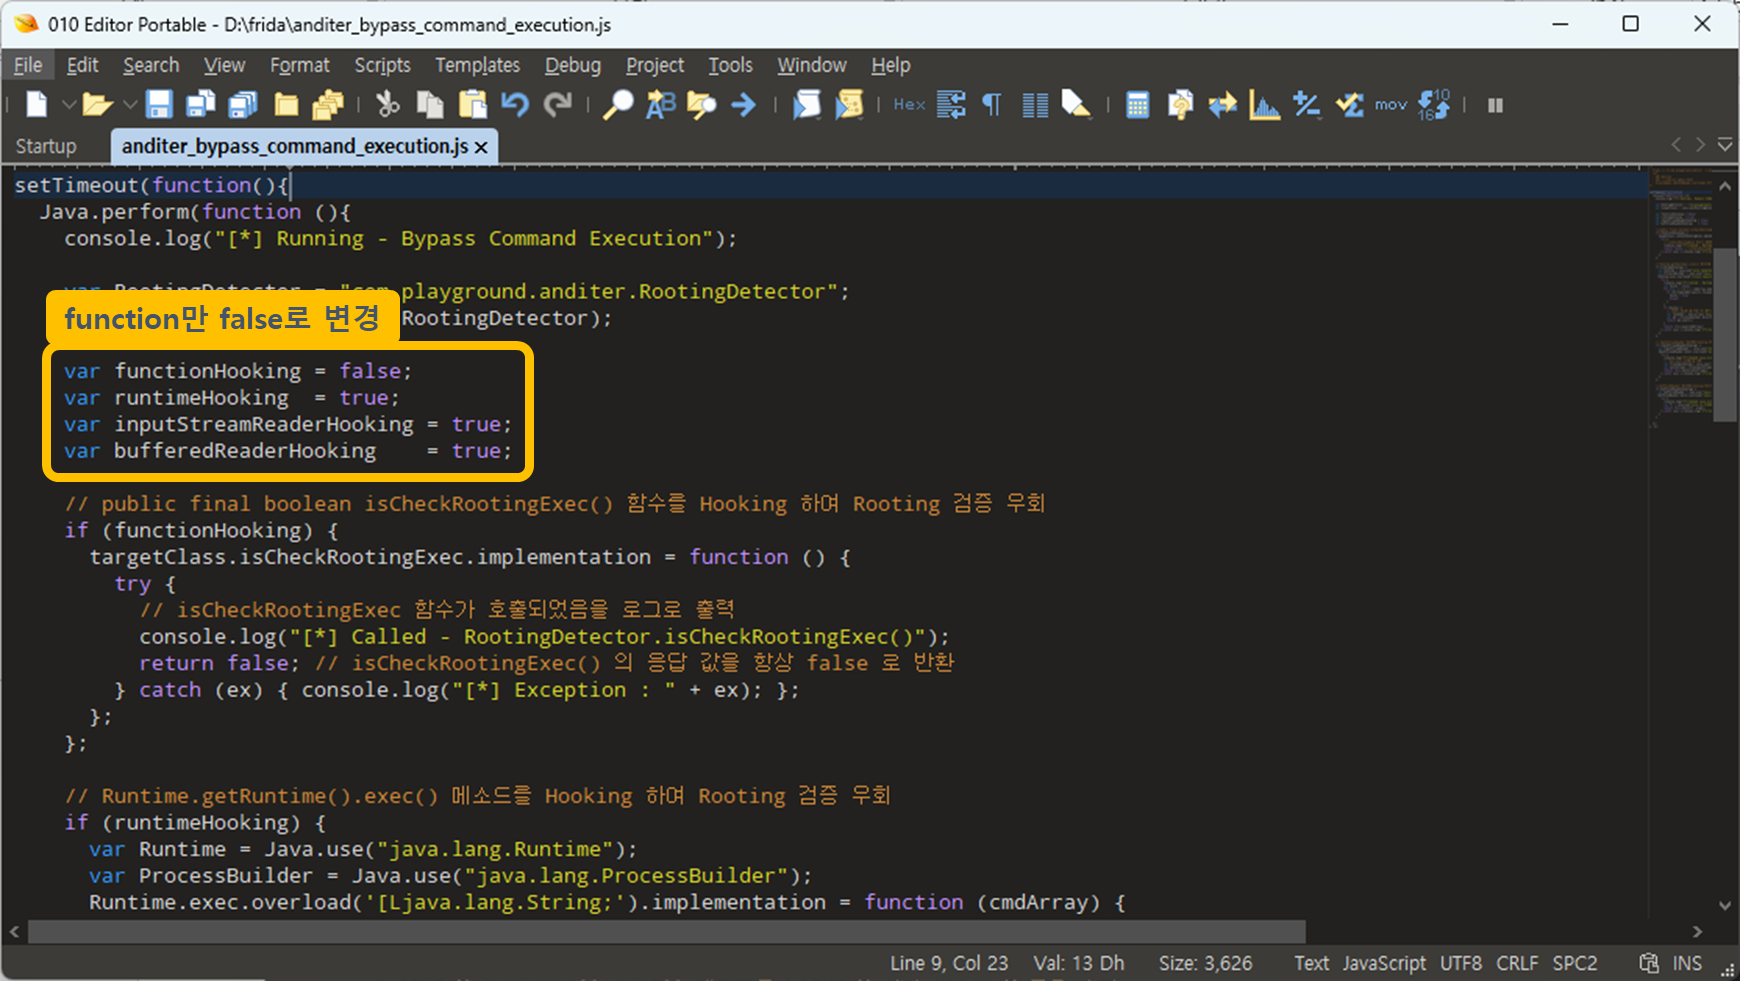
Task: Click the Convert arrows icon
Action: 1222,104
